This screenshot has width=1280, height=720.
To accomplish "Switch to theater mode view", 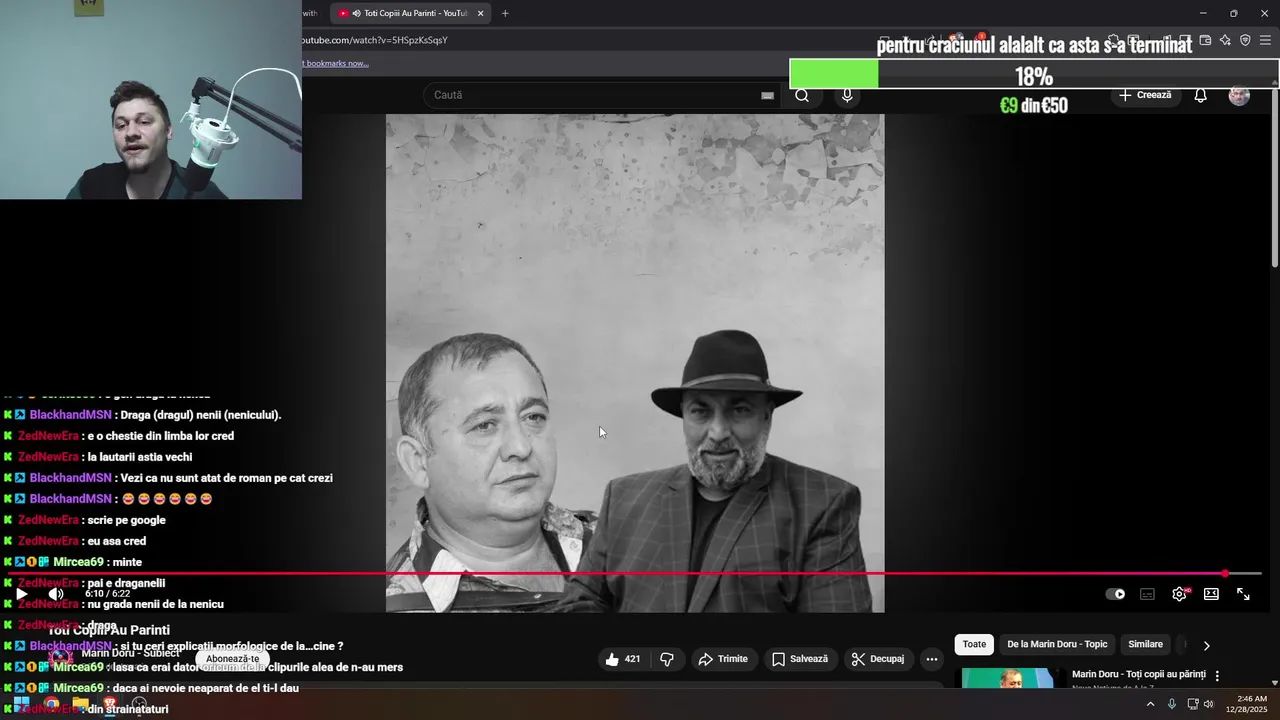I will pos(1211,594).
